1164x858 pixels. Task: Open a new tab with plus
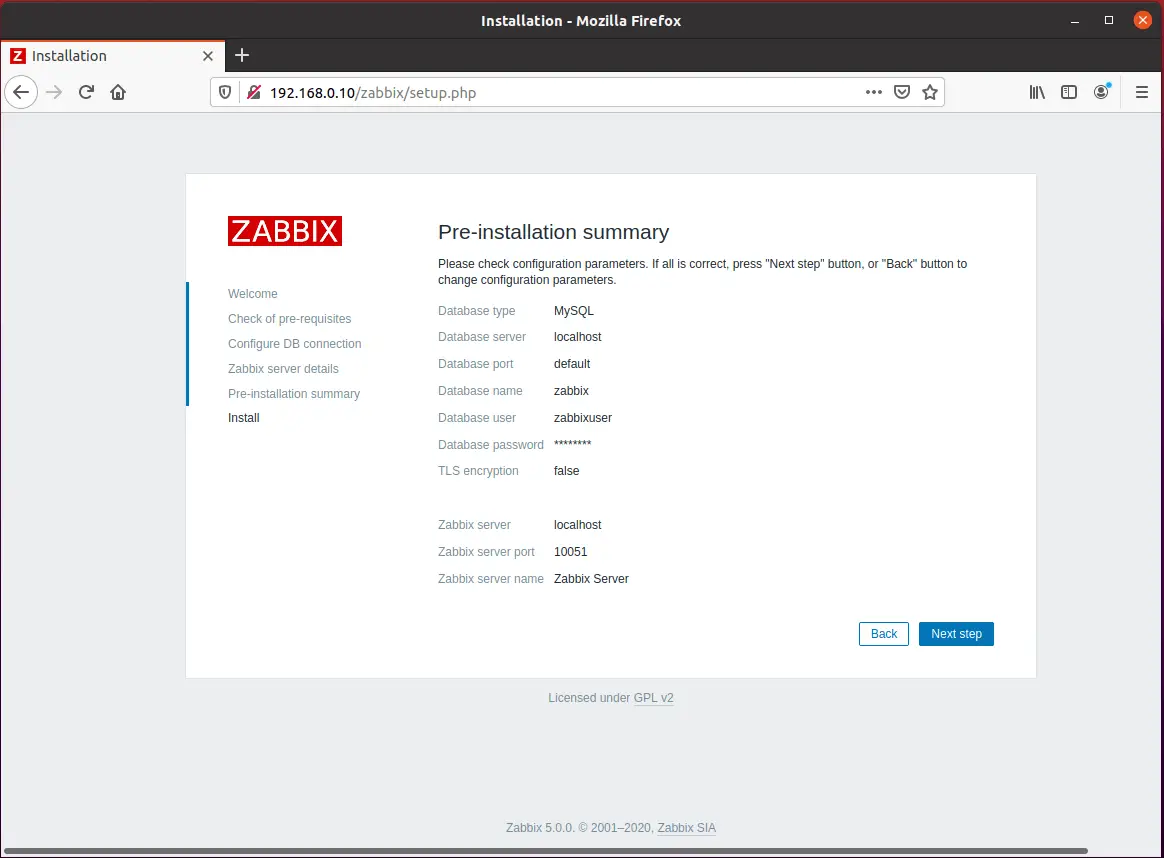coord(242,55)
